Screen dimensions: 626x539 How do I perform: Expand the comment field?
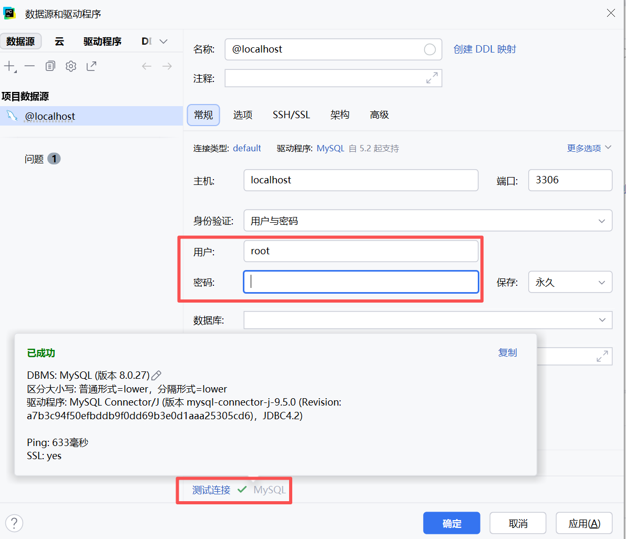point(432,78)
